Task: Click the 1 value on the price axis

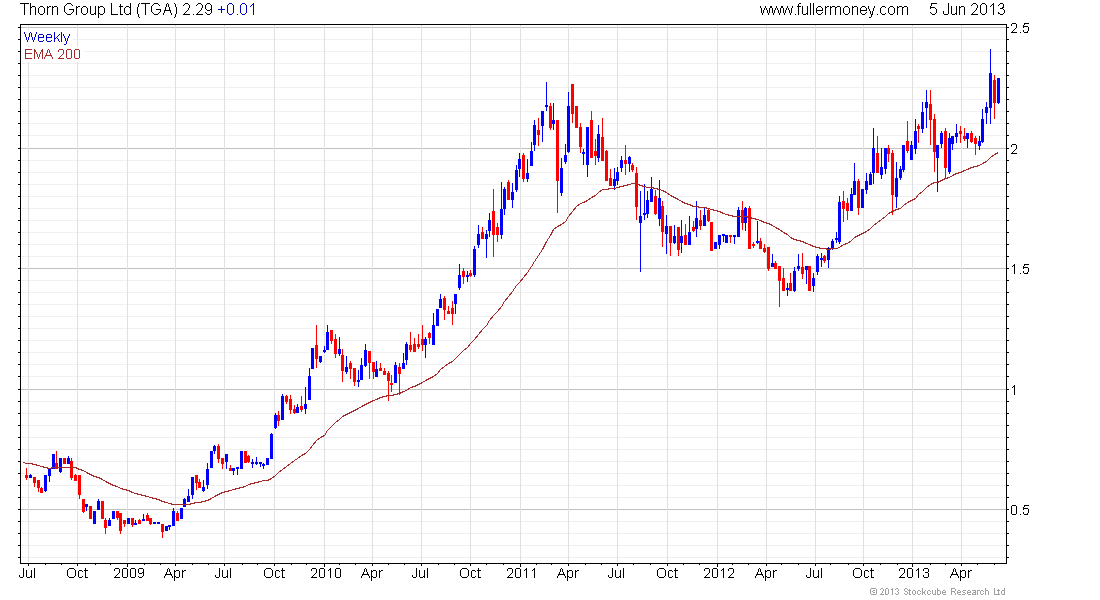Action: coord(1014,390)
